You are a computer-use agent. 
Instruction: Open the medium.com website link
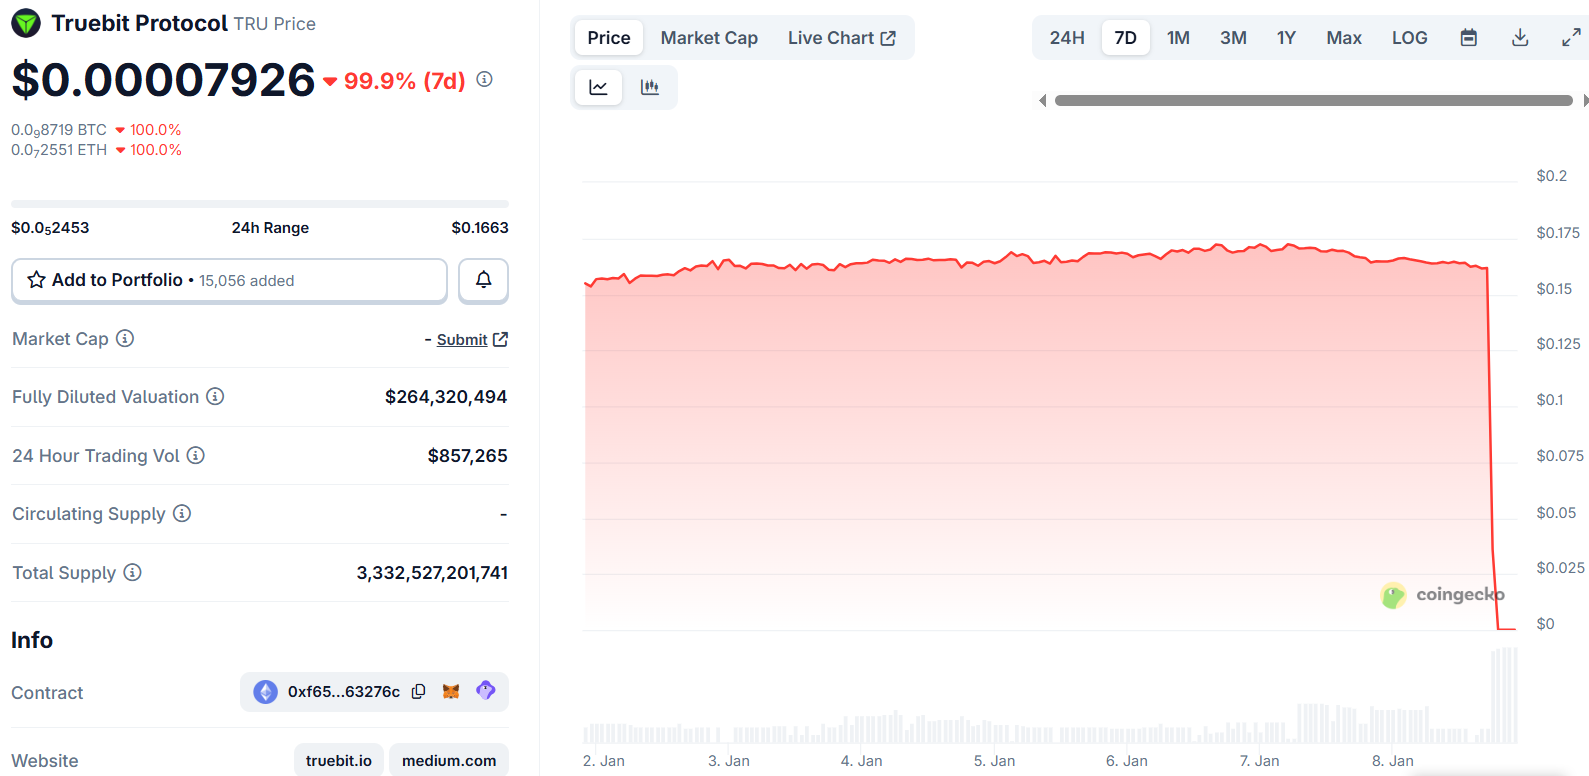pos(449,760)
